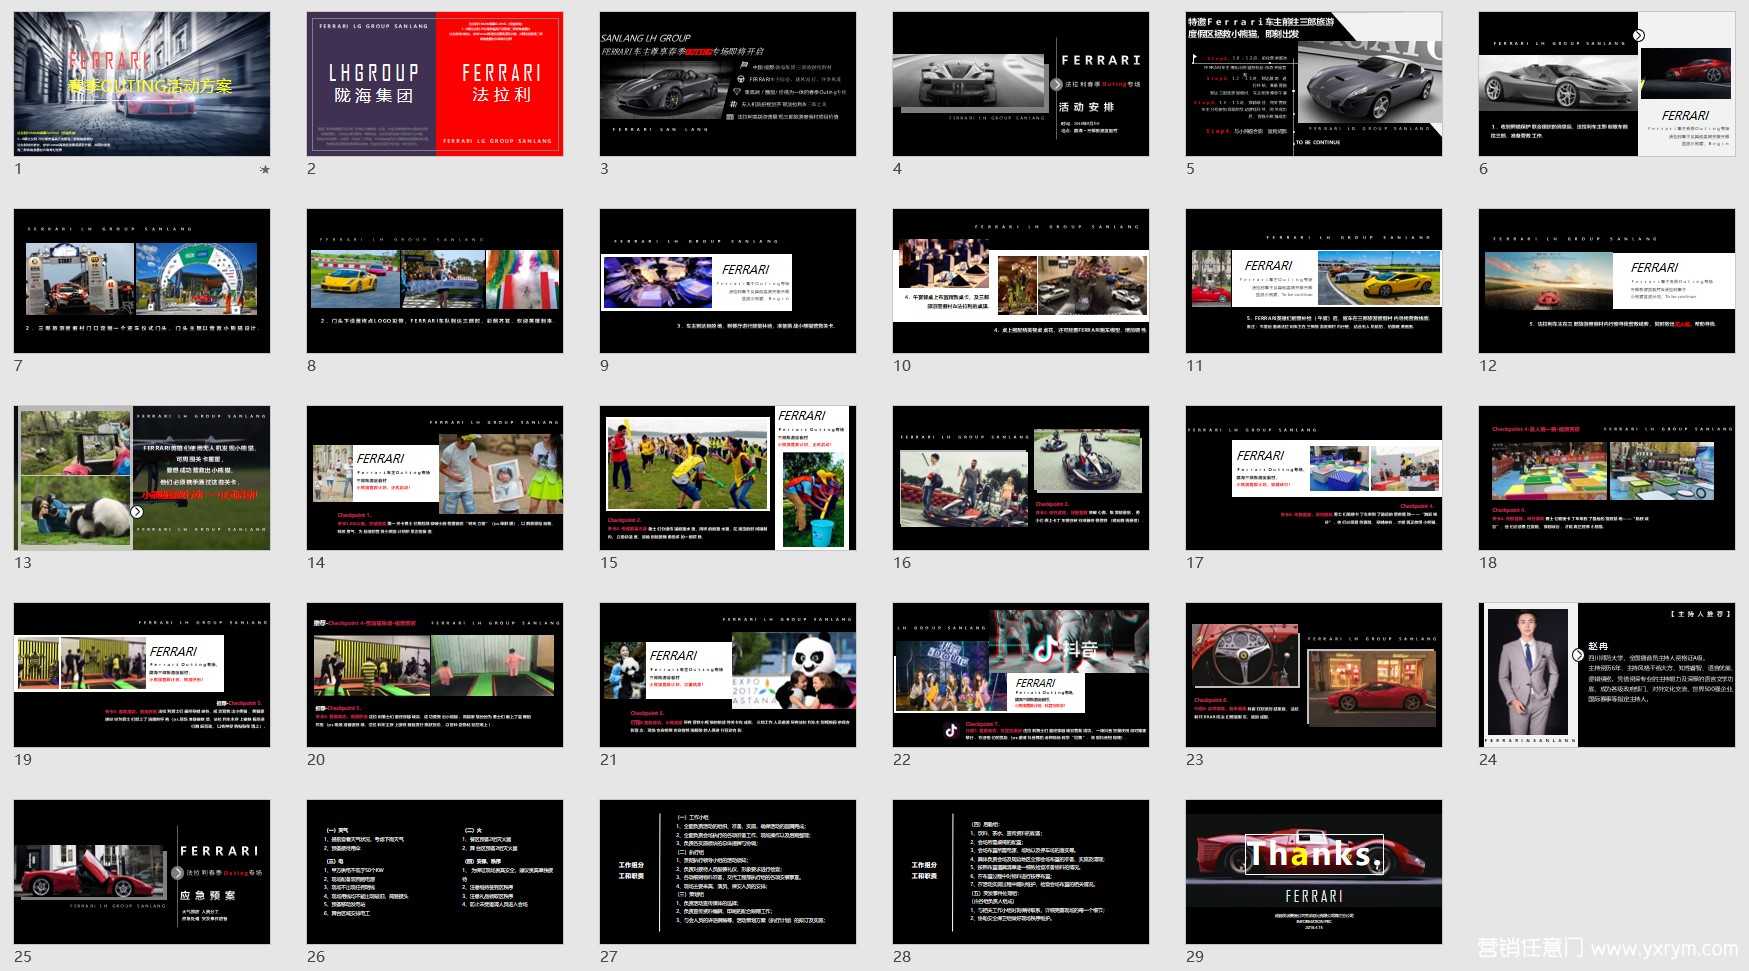Viewport: 1749px width, 971px height.
Task: Pick slide 7 showing rally start gates
Action: pos(142,281)
